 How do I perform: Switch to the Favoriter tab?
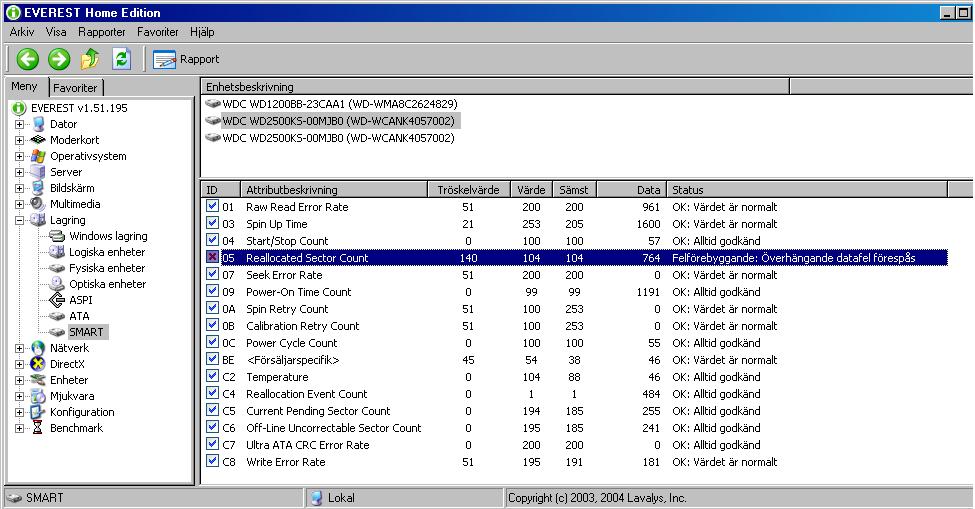tap(75, 88)
